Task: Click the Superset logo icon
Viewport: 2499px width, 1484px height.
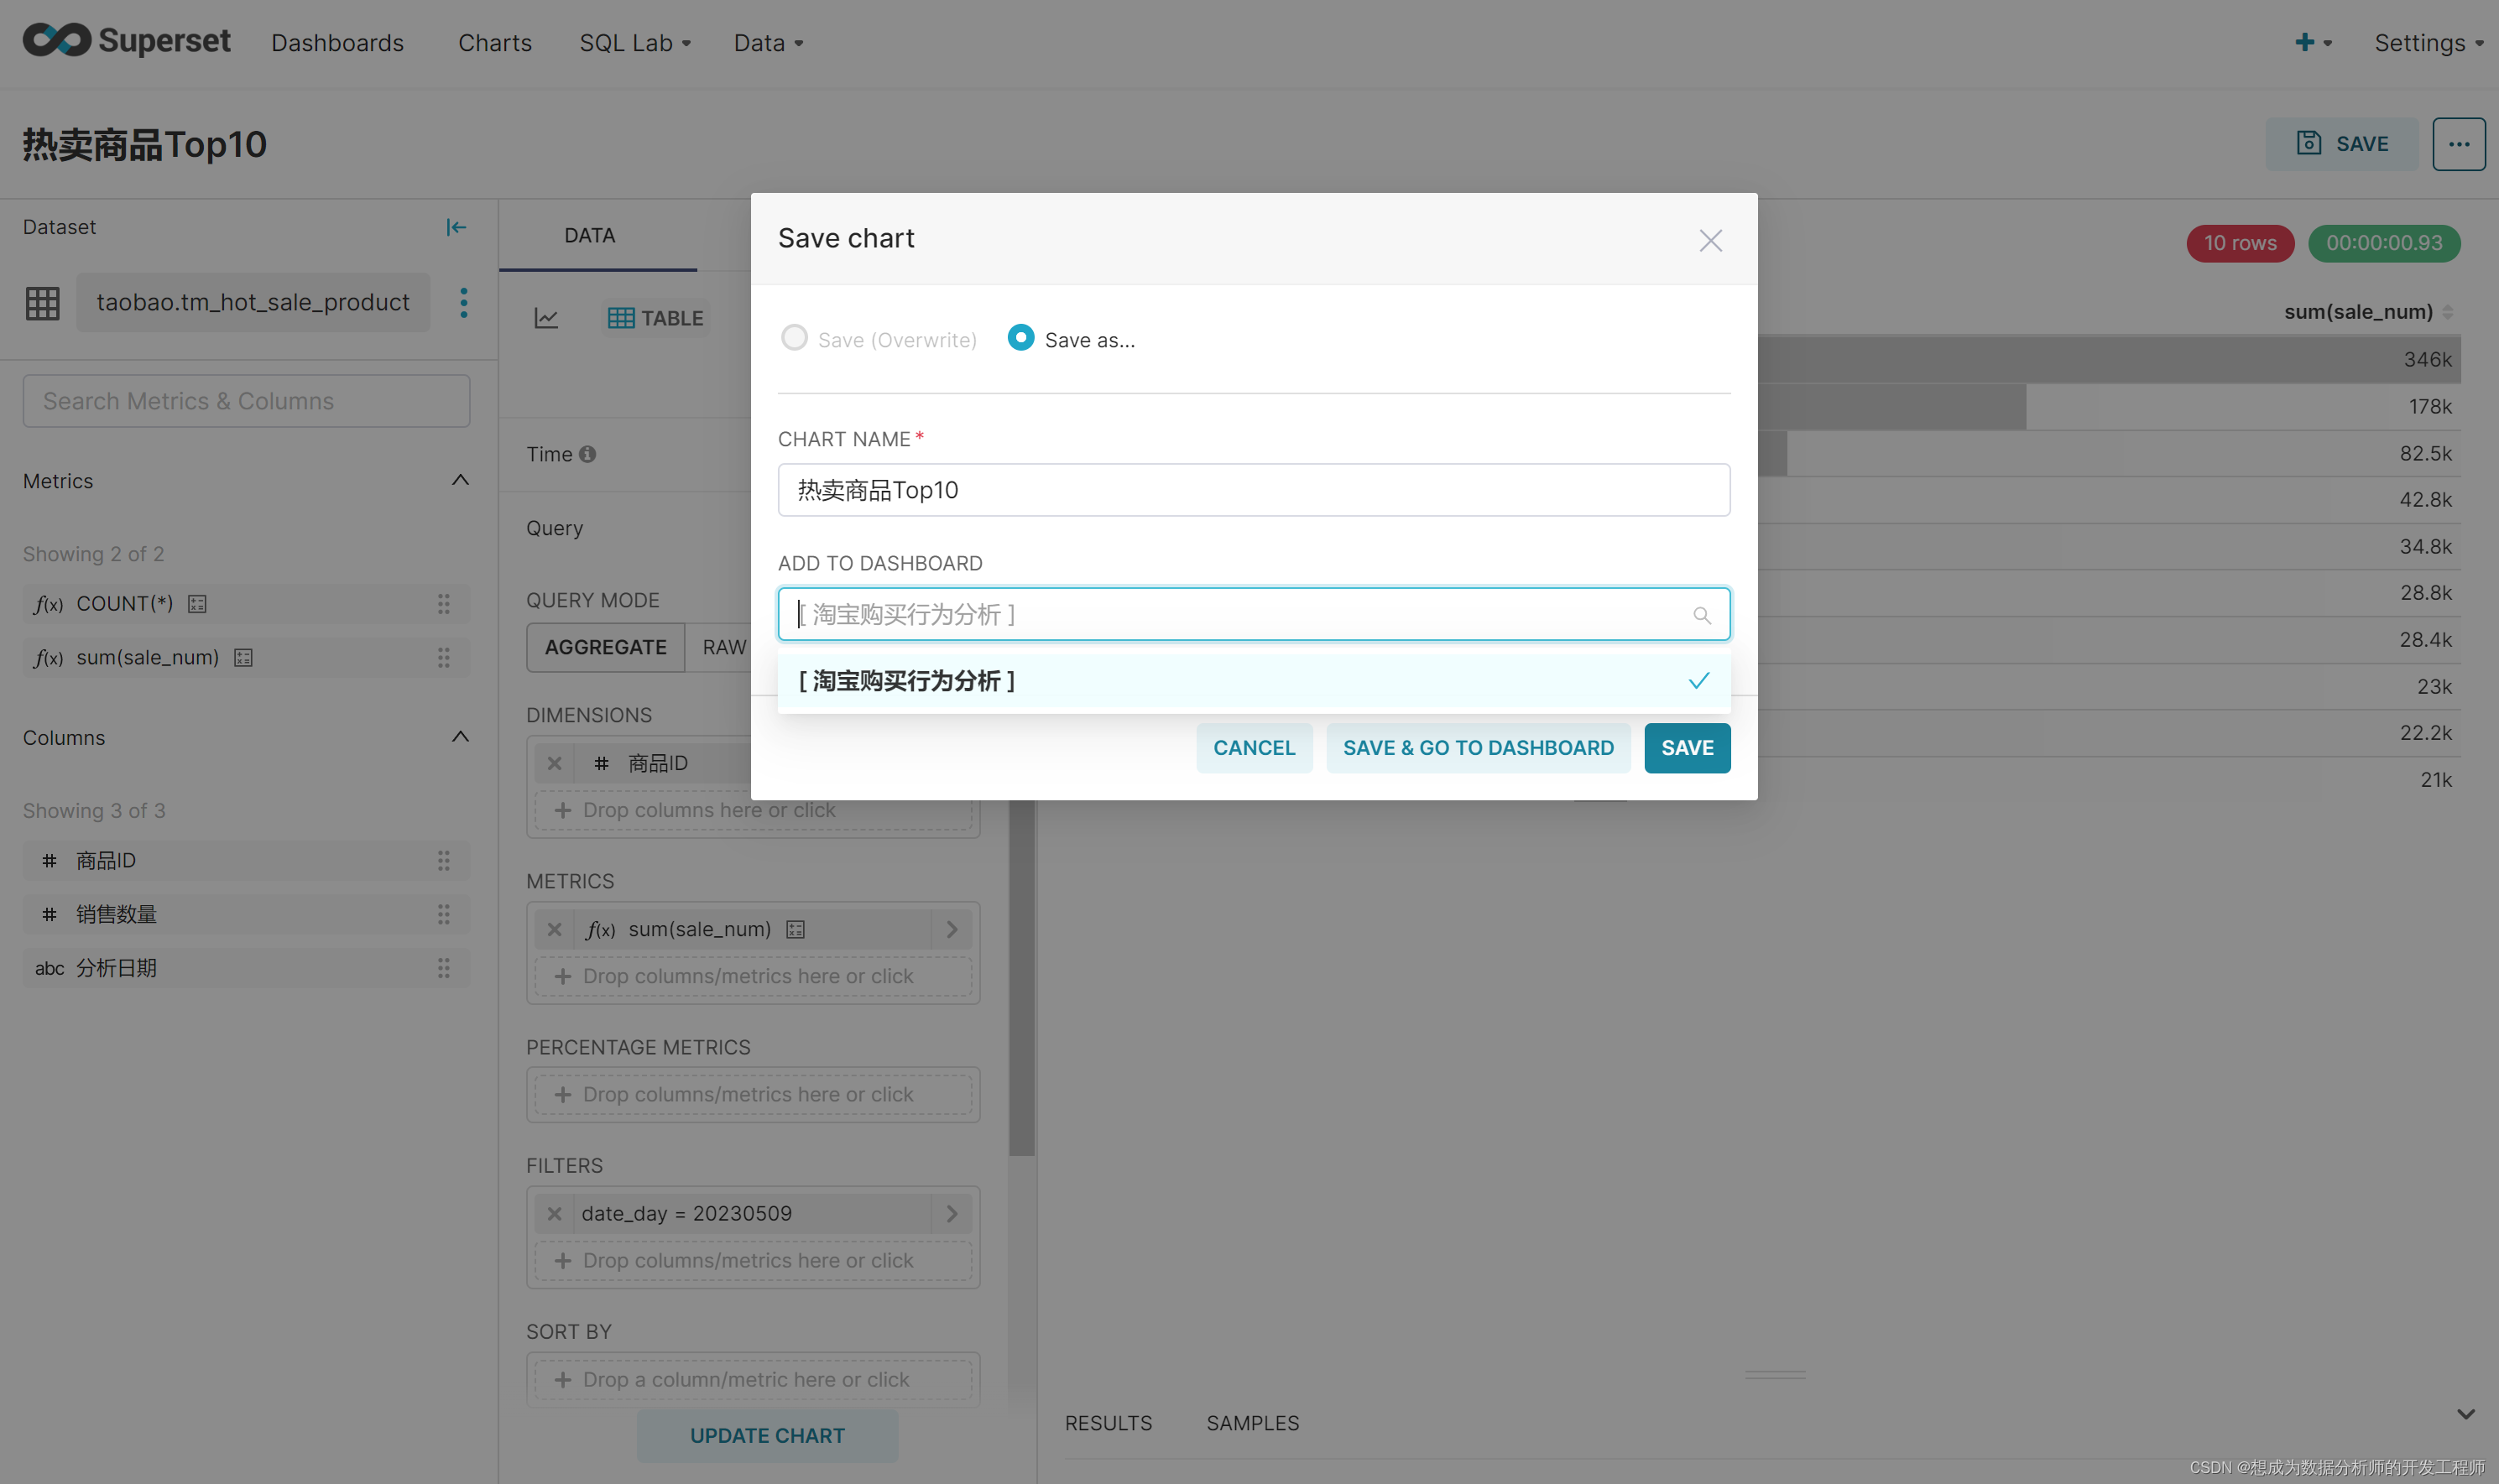Action: click(x=56, y=40)
